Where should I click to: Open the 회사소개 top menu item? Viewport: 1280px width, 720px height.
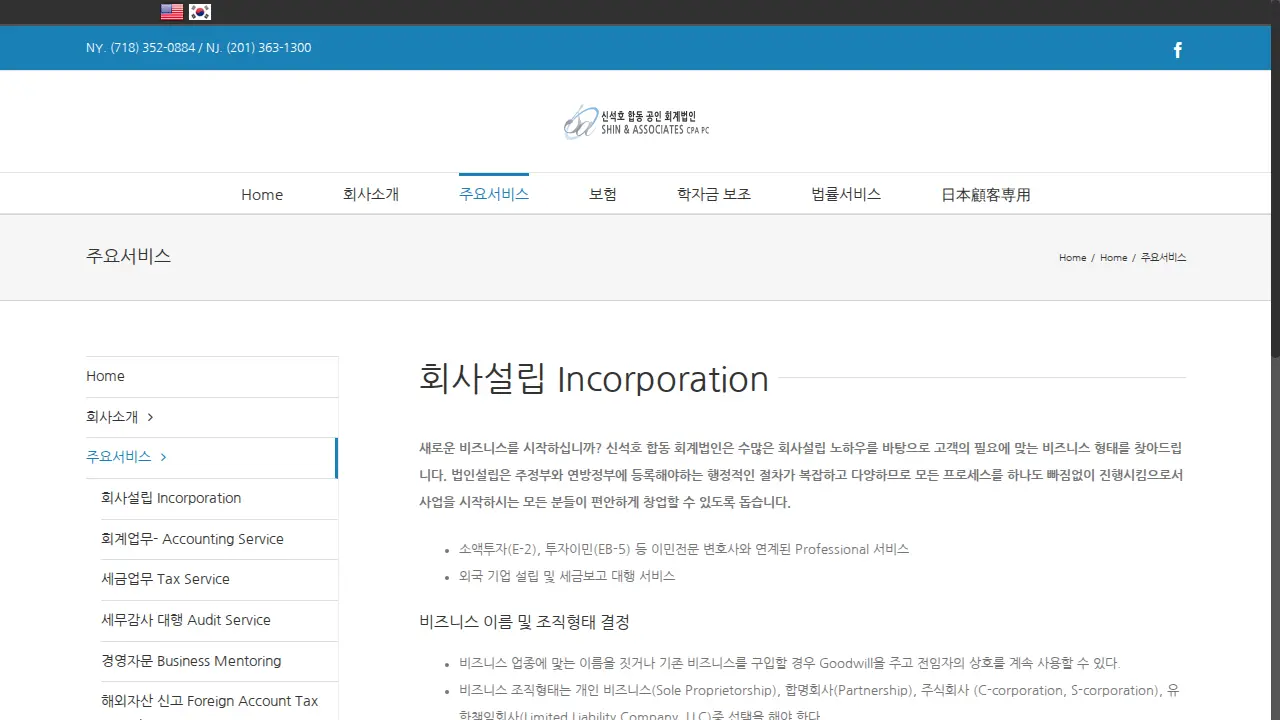(371, 195)
